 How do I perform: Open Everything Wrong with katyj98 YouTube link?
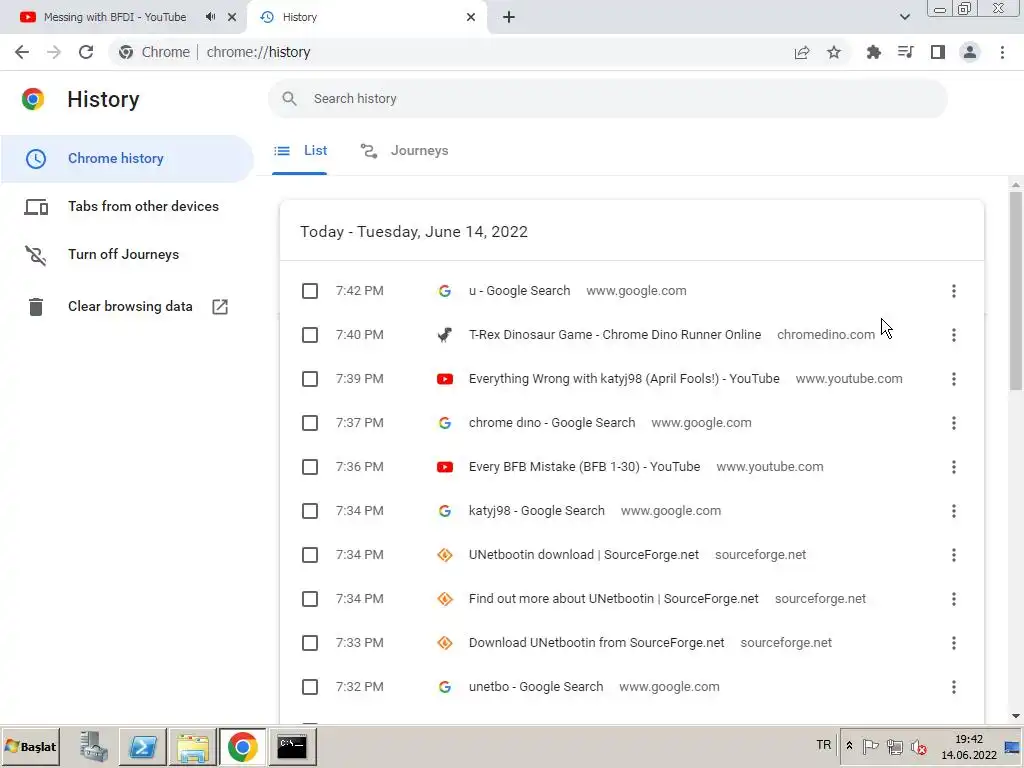(624, 379)
